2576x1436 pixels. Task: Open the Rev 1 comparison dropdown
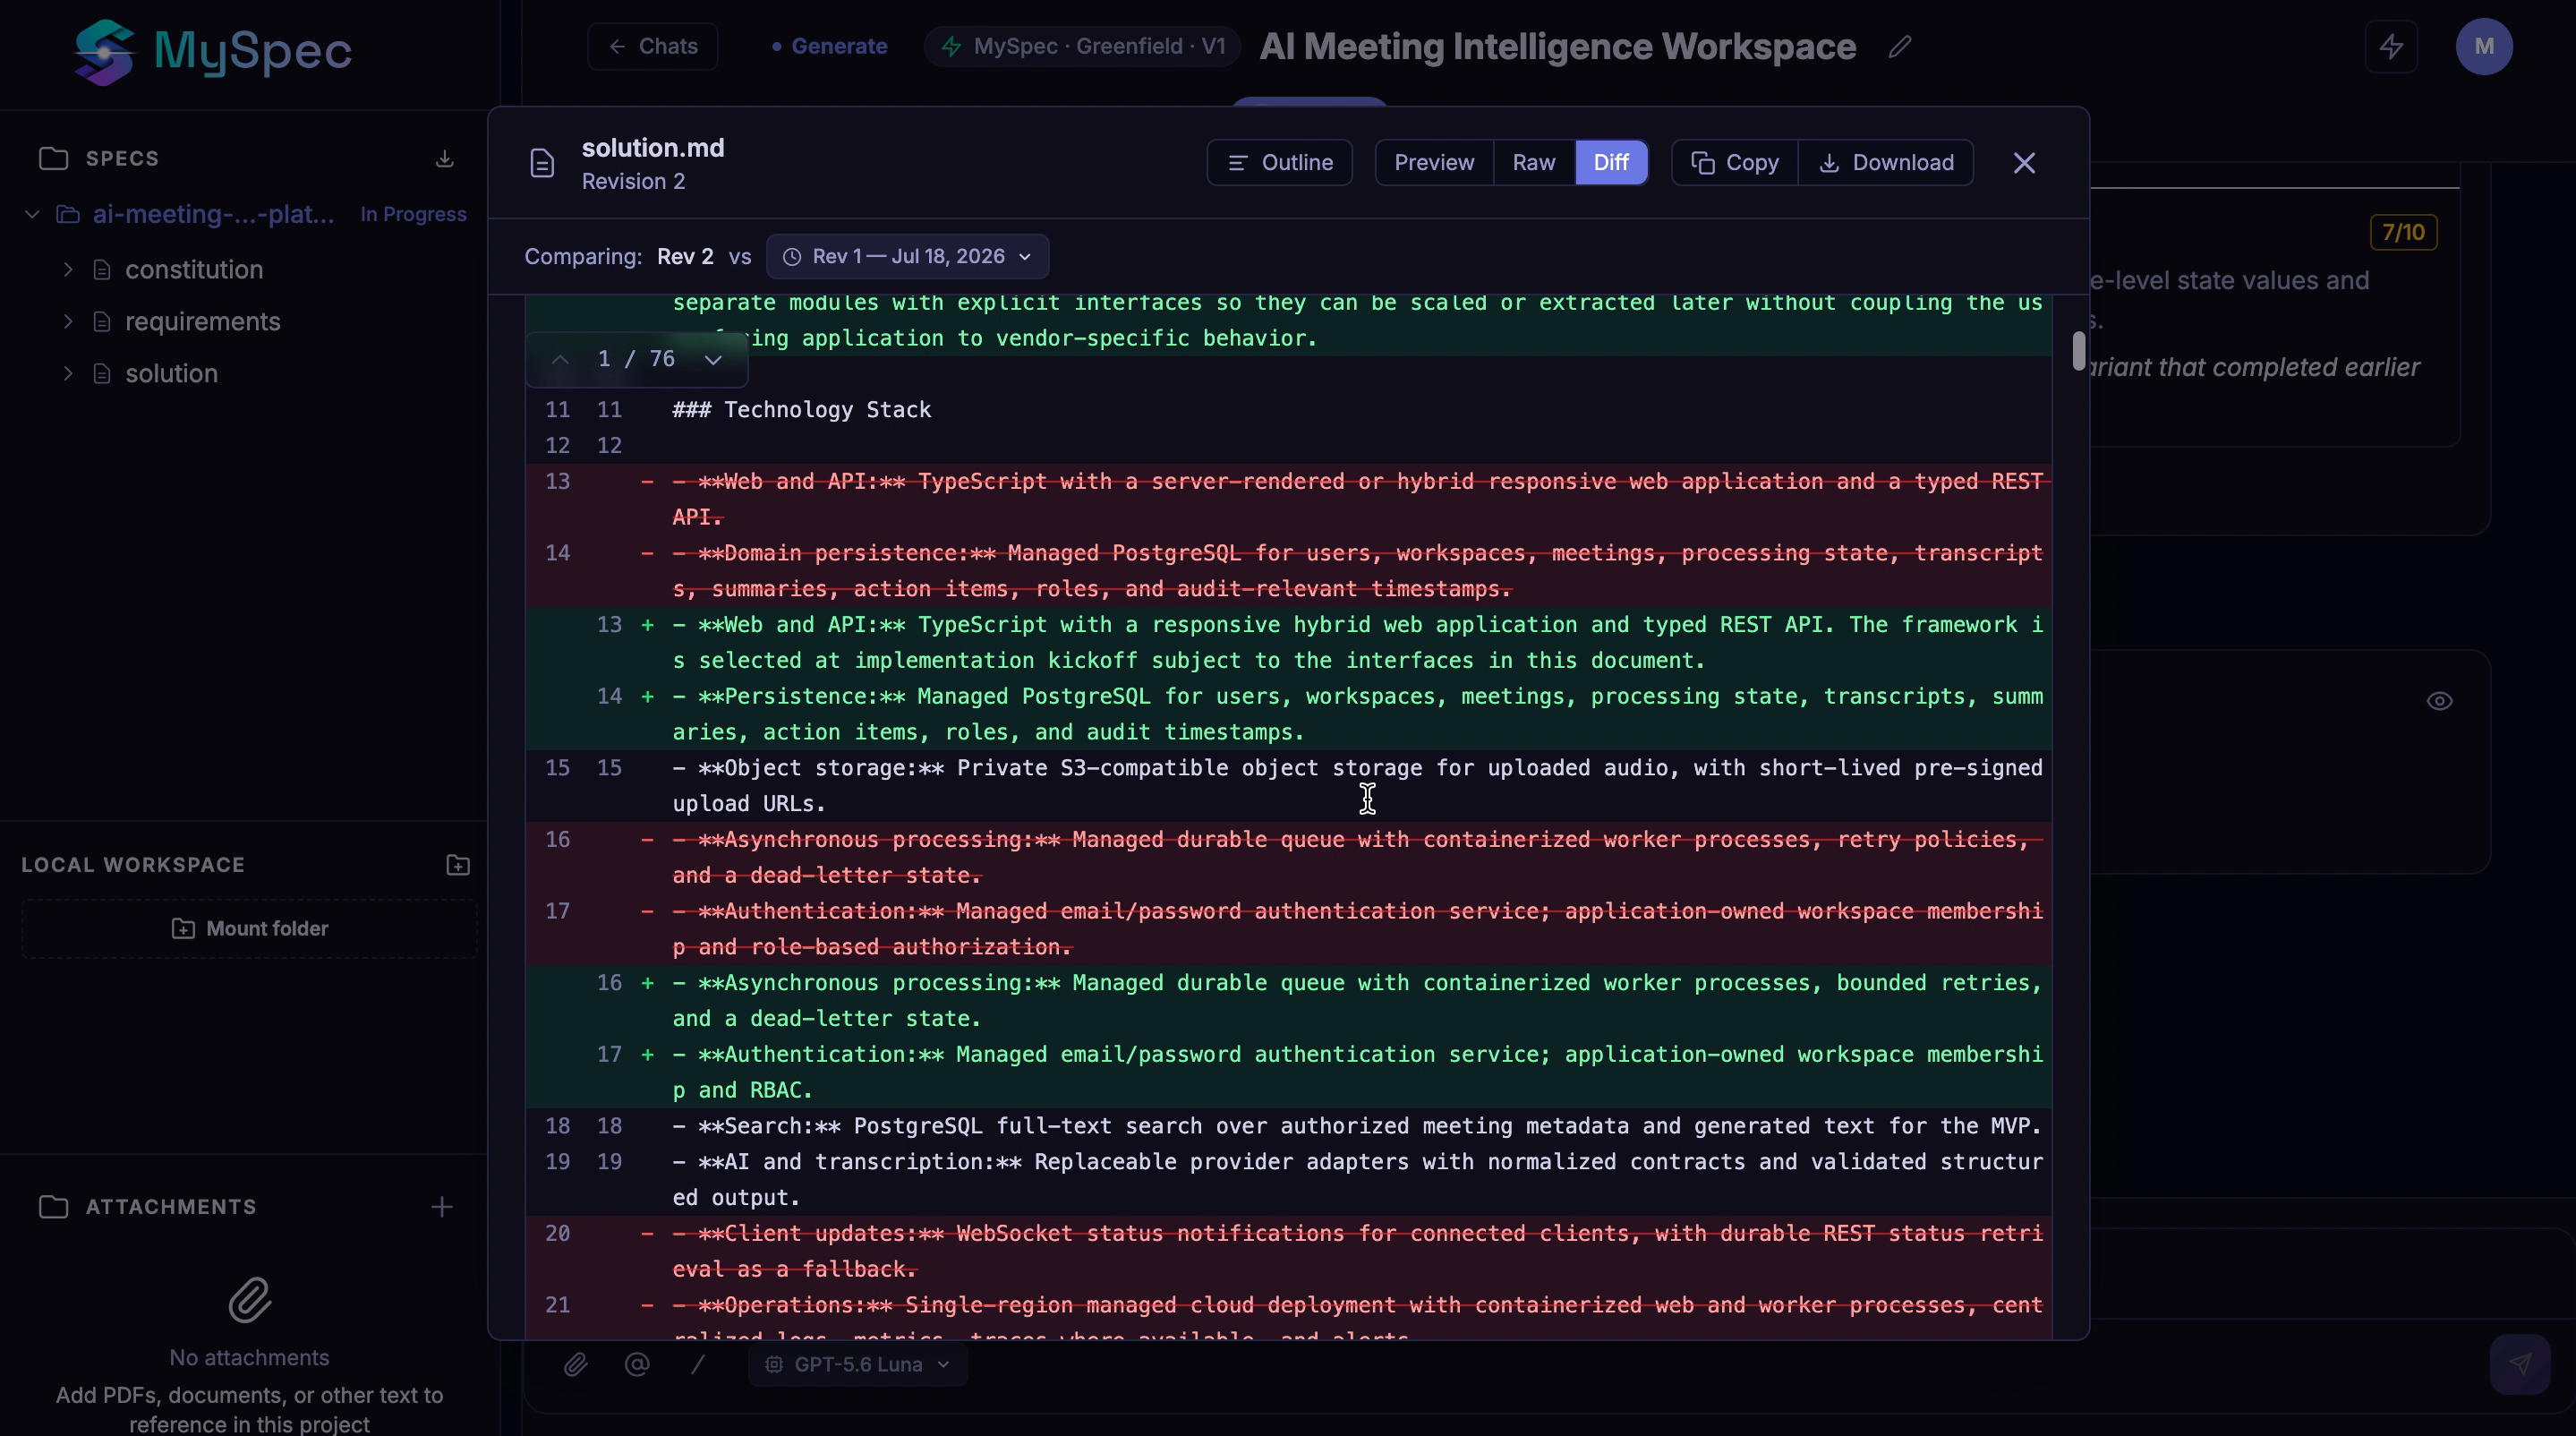coord(907,257)
